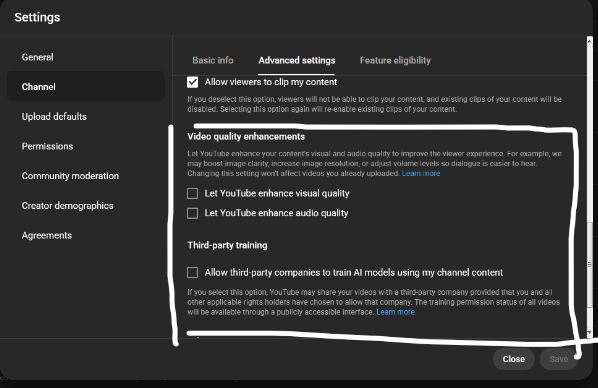Tick Allow third-party companies to train AI models
The height and width of the screenshot is (388, 598).
point(193,272)
